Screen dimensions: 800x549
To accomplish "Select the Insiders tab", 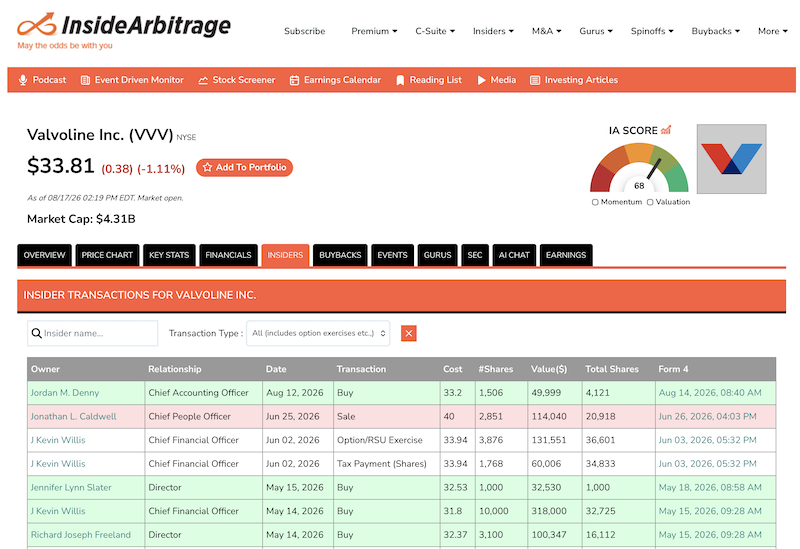I will (x=285, y=255).
